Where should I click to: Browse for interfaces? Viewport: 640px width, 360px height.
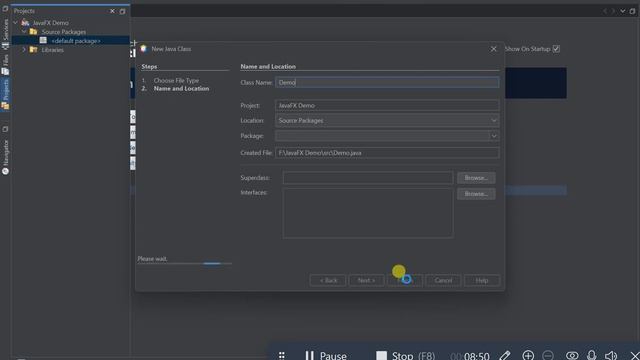[476, 194]
